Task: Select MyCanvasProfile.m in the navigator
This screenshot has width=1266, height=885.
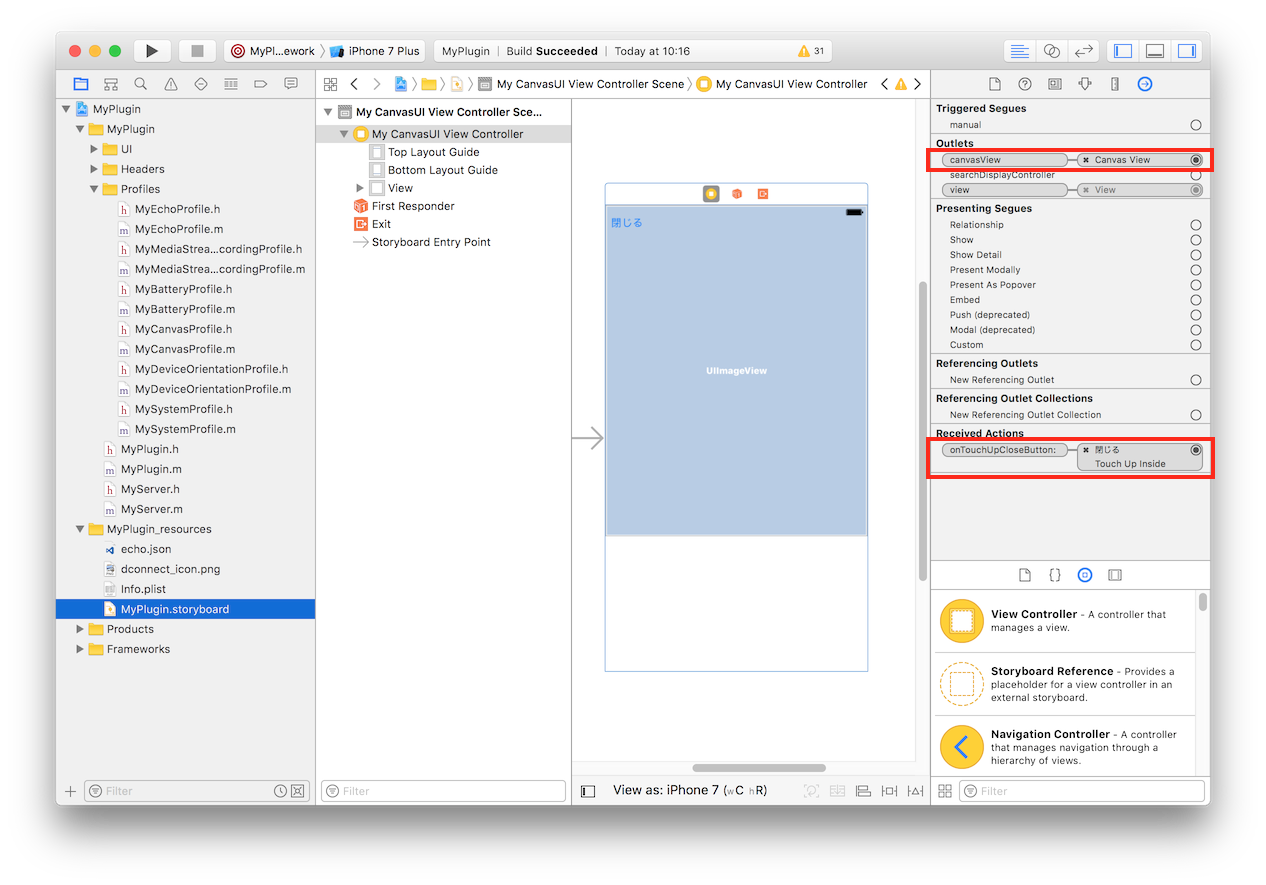Action: (185, 349)
